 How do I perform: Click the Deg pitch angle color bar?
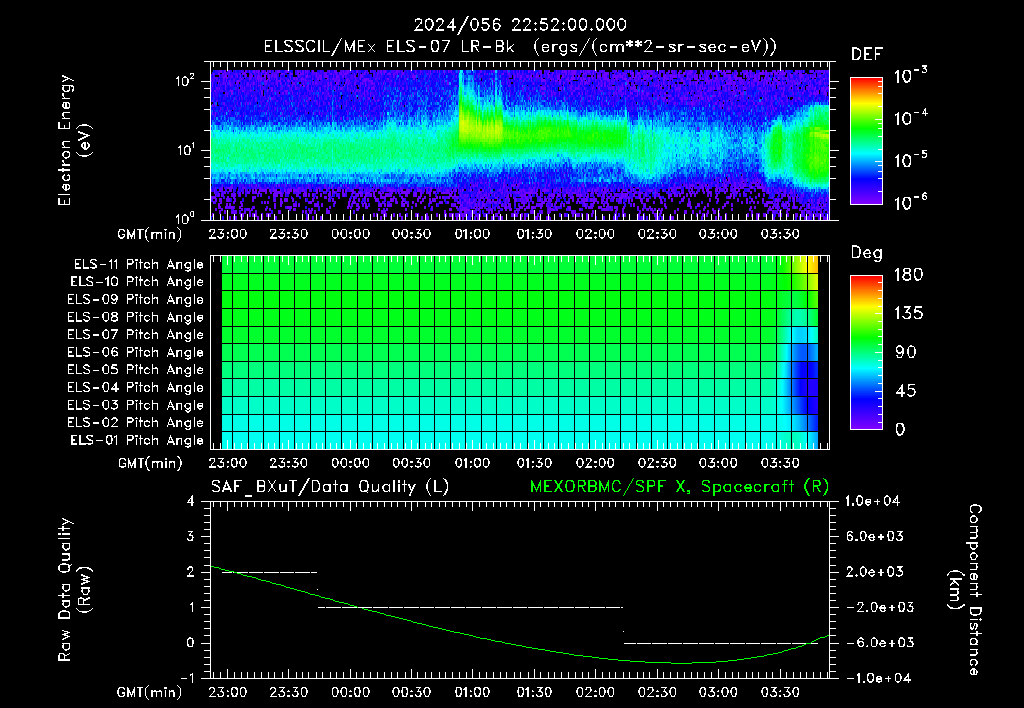866,352
